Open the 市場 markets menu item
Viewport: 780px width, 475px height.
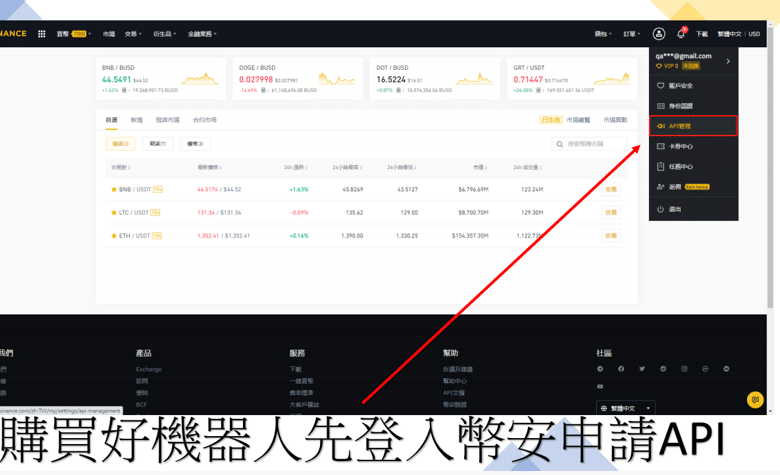coord(108,34)
